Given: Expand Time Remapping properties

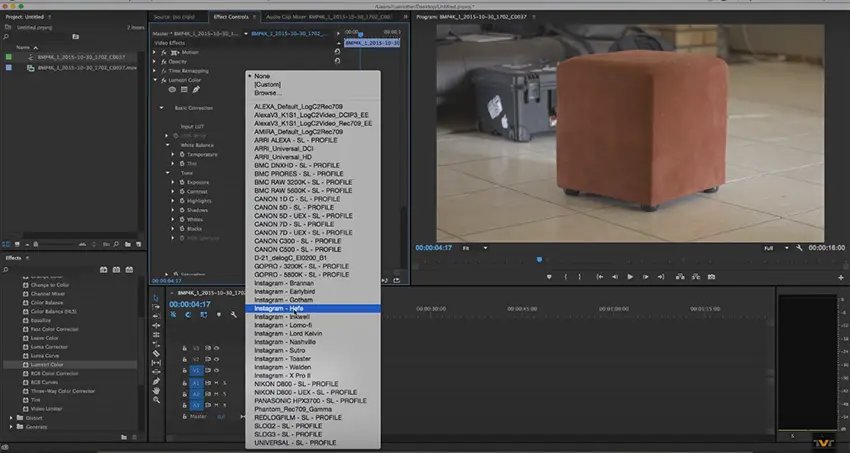Looking at the screenshot, I should [154, 71].
